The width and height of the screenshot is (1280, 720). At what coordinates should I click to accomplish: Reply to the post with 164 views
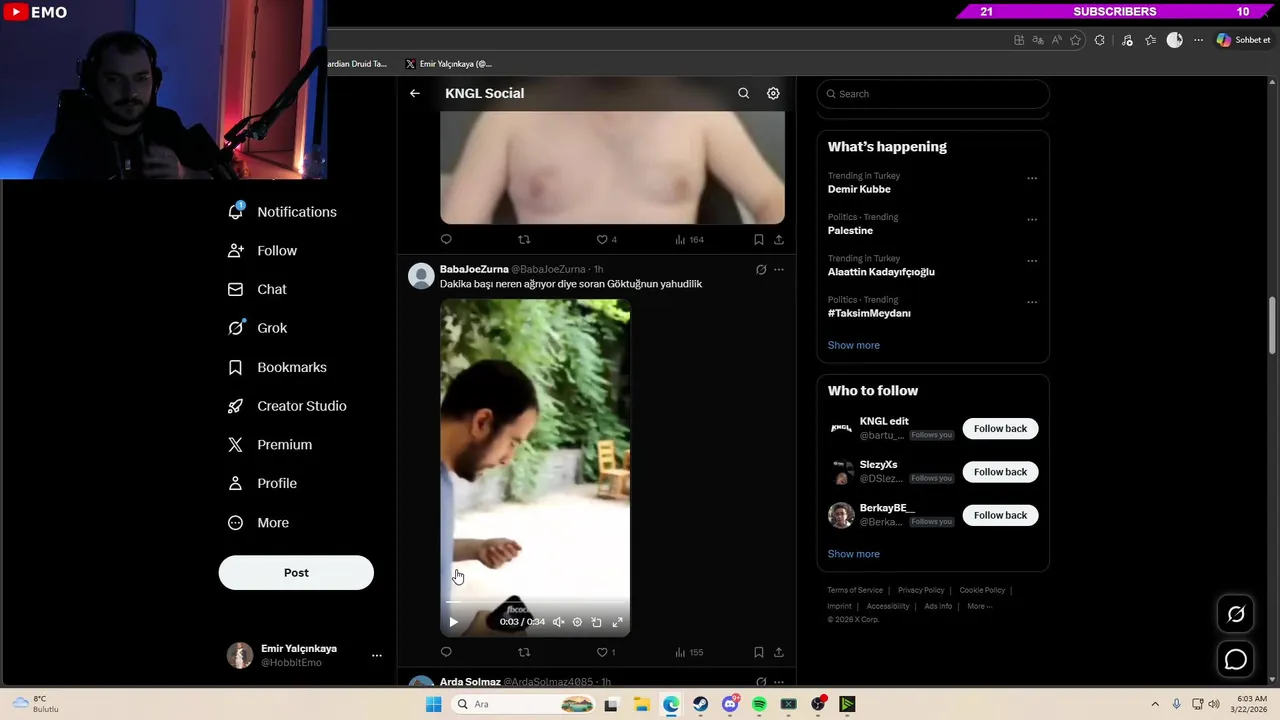click(446, 239)
